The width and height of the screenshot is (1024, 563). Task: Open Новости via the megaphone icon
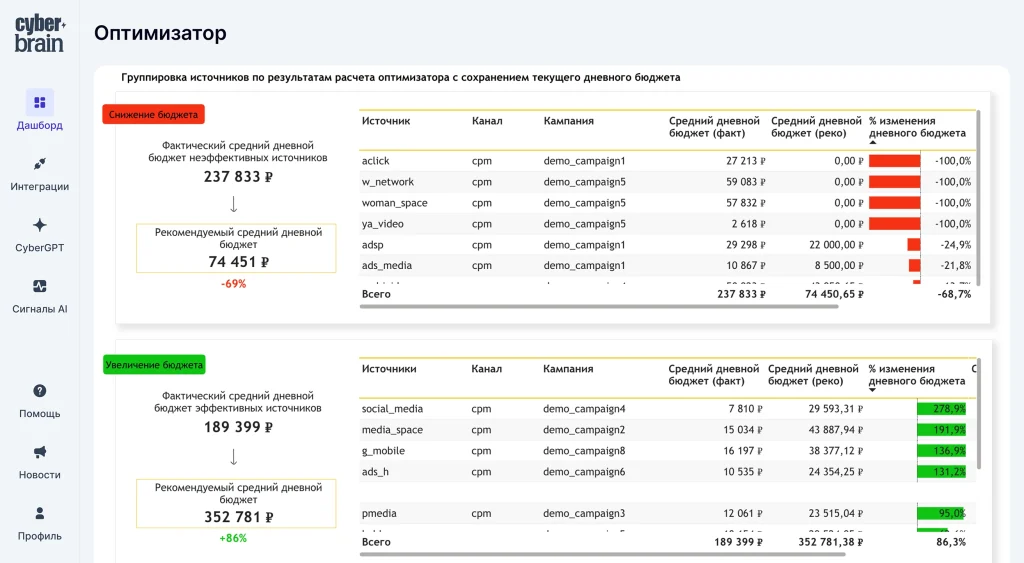40,452
